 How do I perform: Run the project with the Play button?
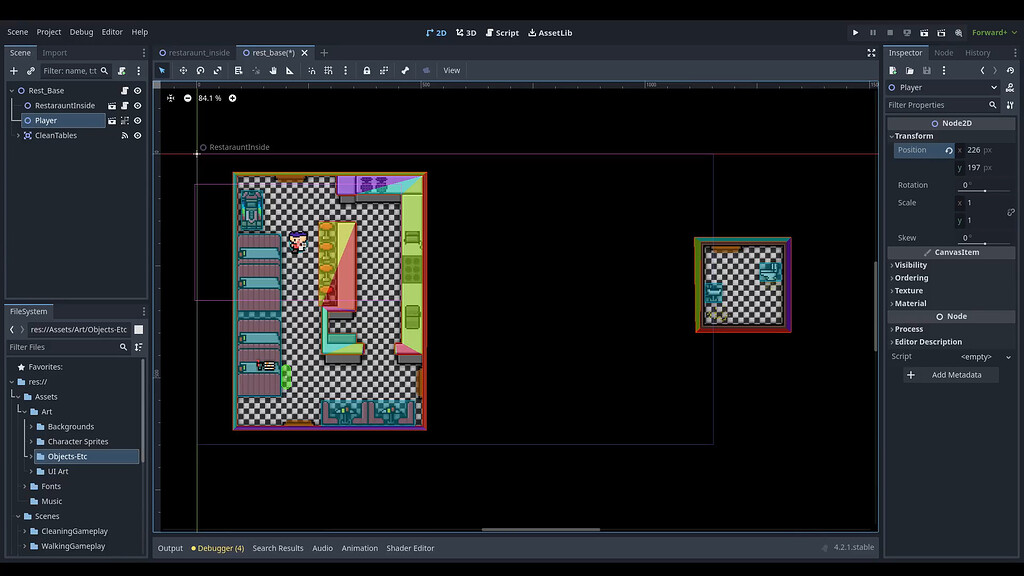click(855, 32)
